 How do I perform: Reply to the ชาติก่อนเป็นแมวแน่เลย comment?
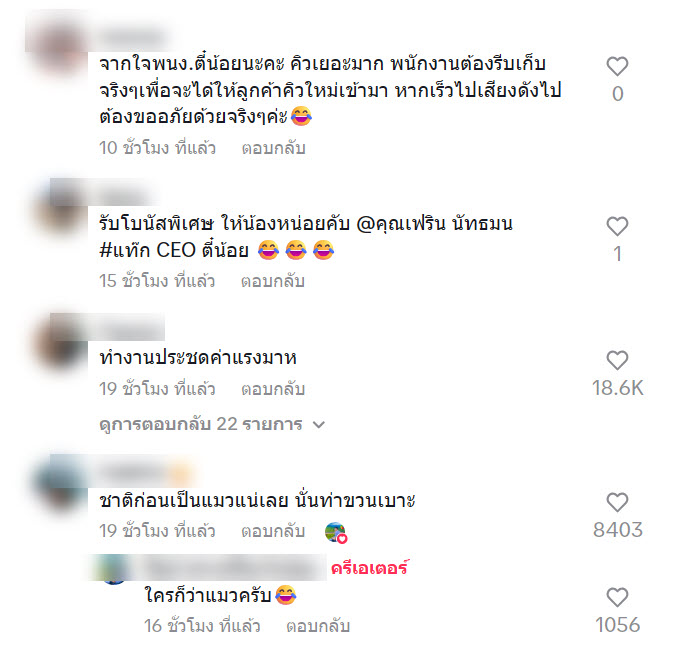tap(273, 531)
